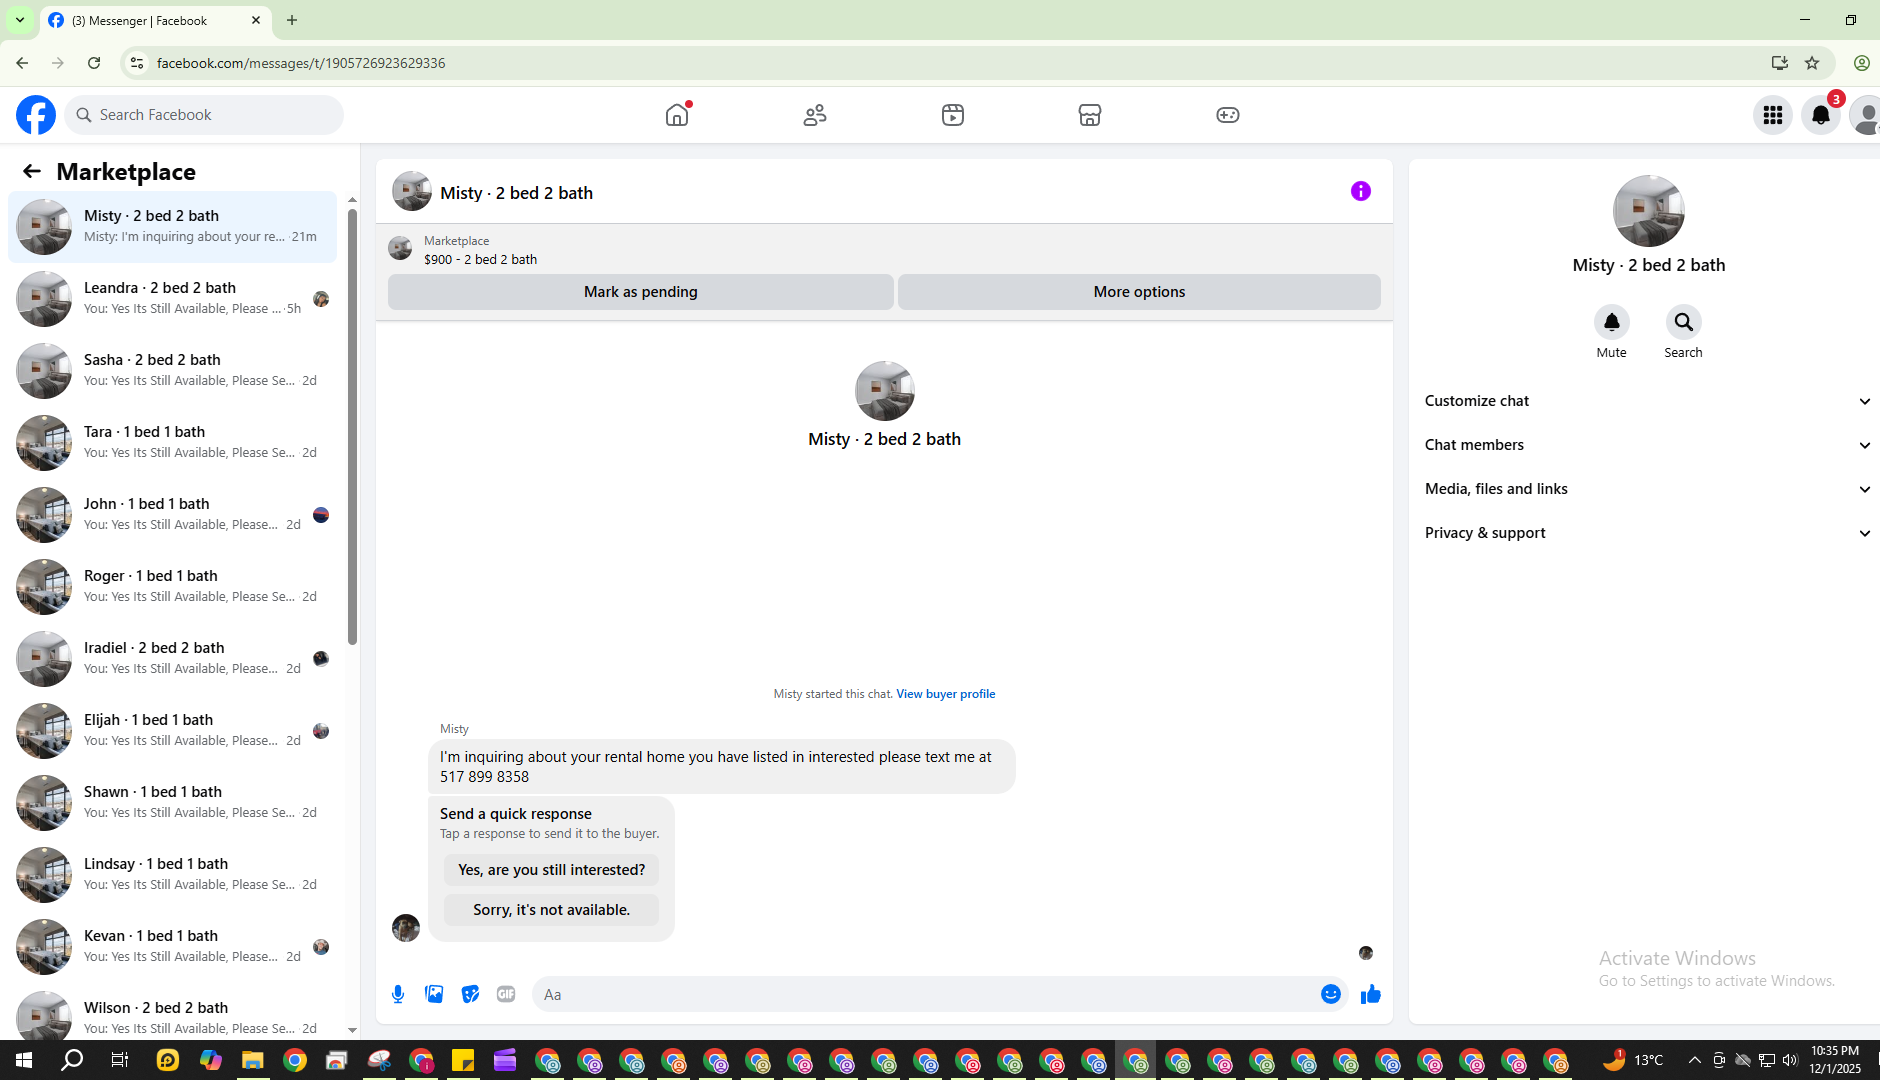This screenshot has width=1880, height=1080.
Task: Send 'Sorry, it's not available.' response
Action: pos(552,910)
